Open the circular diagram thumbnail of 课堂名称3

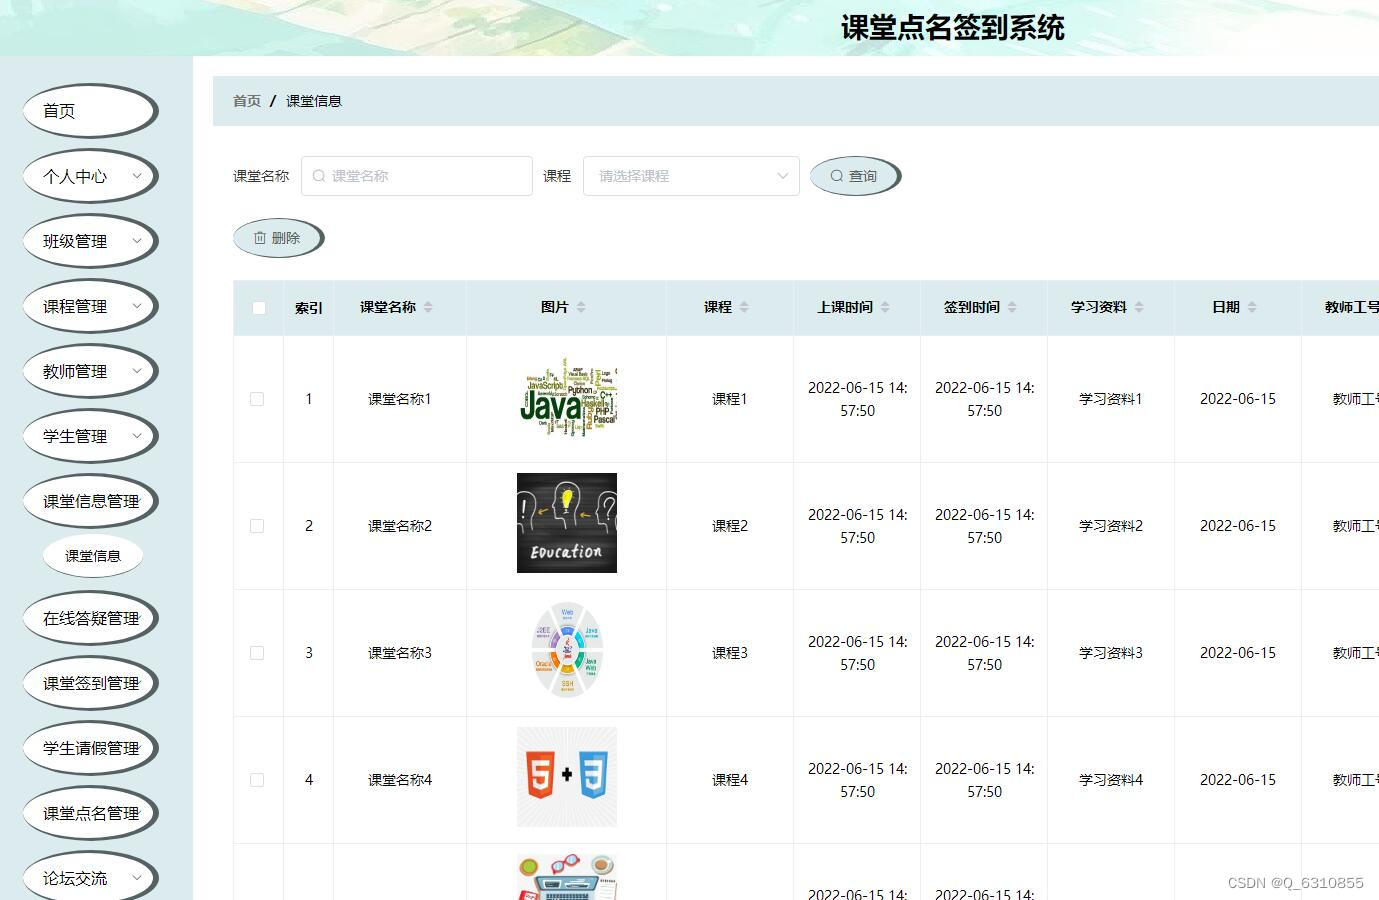point(567,650)
